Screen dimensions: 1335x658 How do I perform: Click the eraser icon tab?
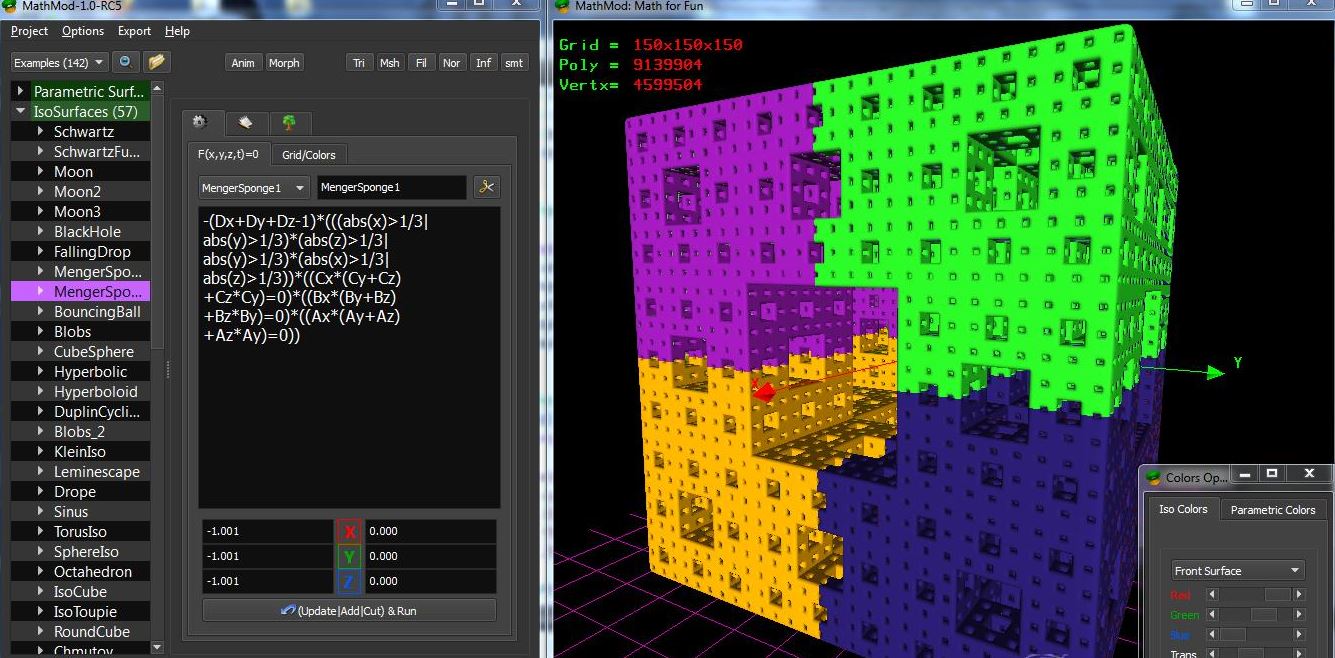tap(245, 122)
